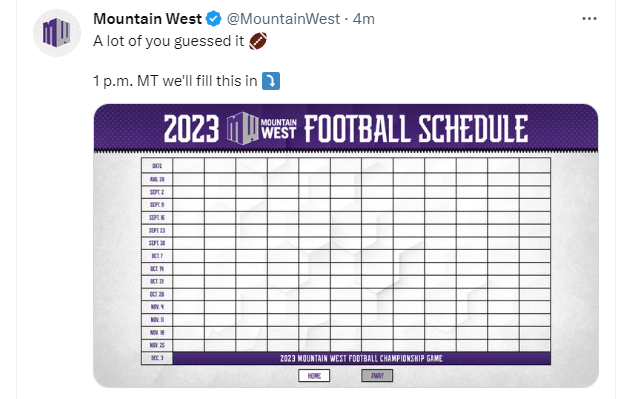
Task: Select the NOV. 25 row label
Action: point(157,345)
